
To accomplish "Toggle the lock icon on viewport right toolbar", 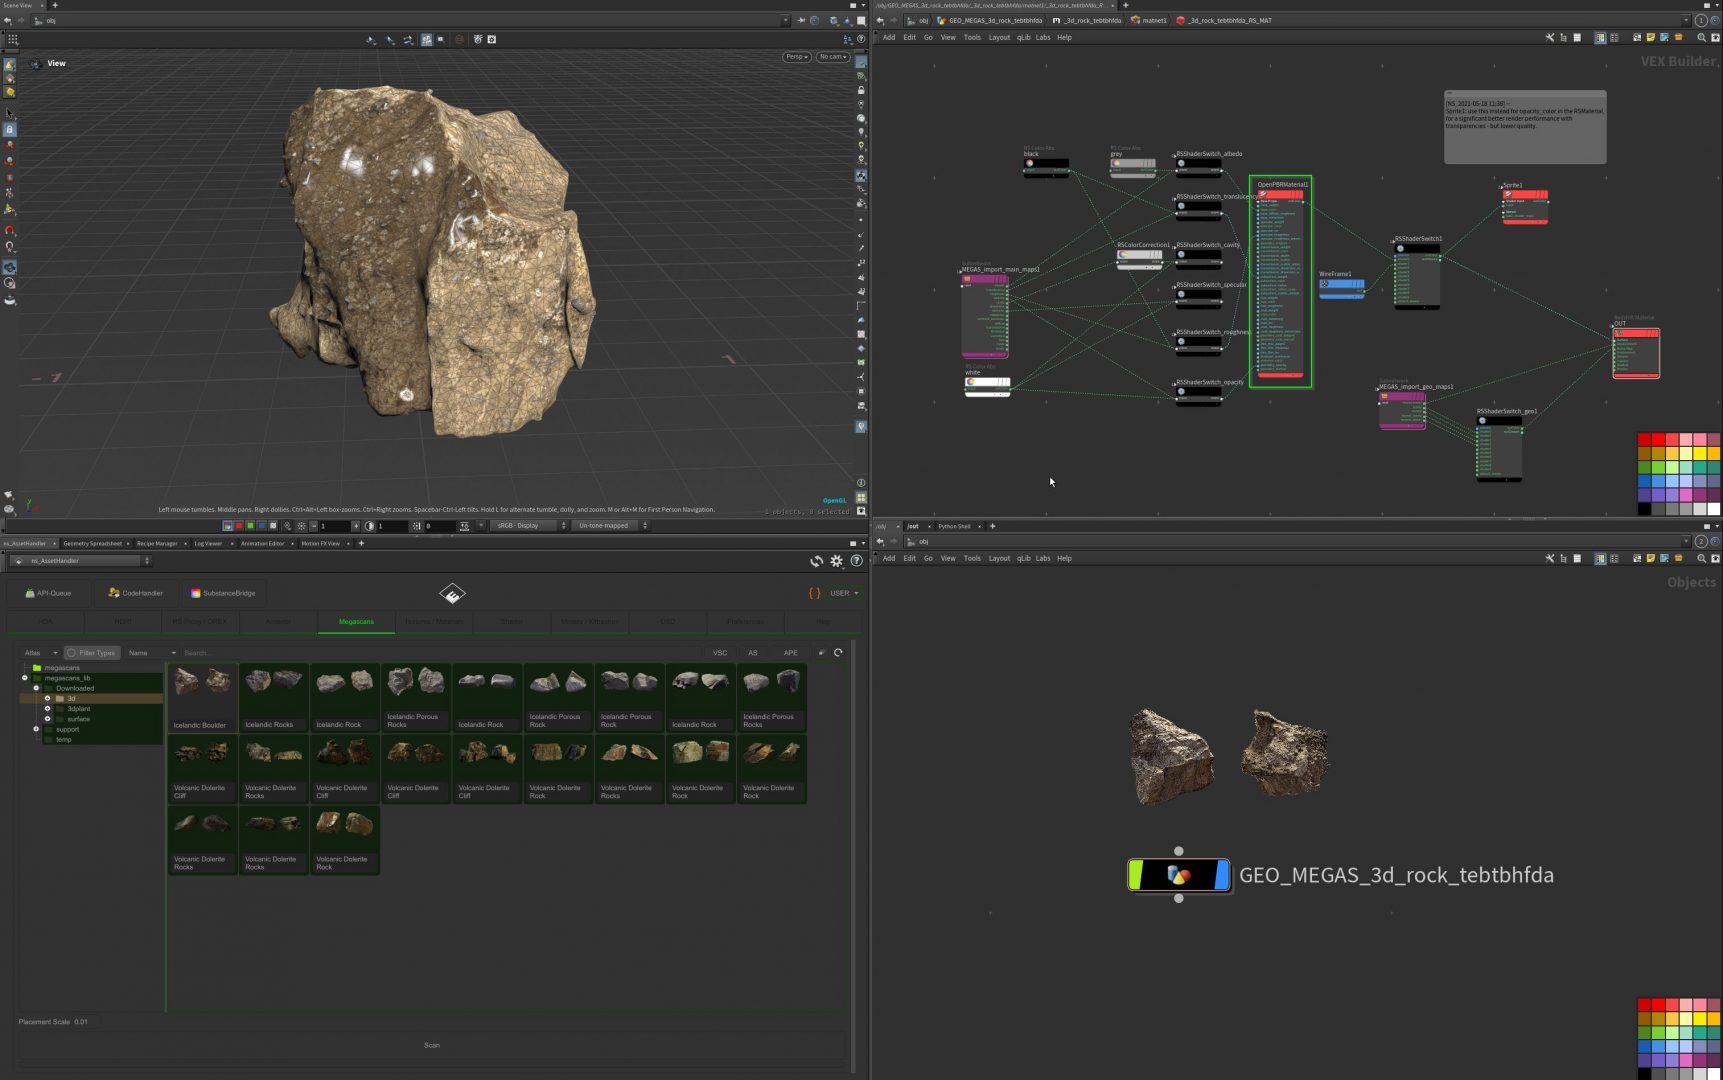I will click(860, 90).
